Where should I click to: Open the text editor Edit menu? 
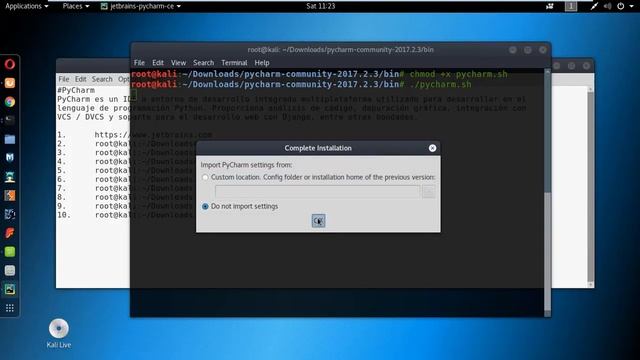[80, 79]
